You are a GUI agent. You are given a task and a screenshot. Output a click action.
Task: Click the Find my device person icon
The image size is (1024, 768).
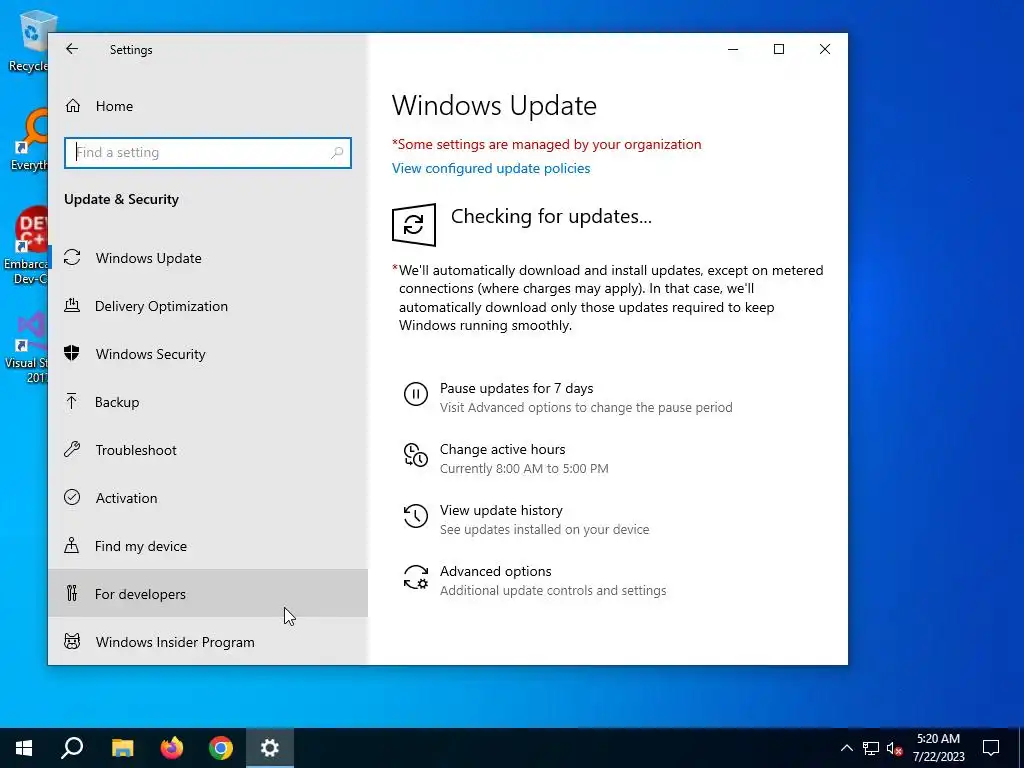coord(72,545)
